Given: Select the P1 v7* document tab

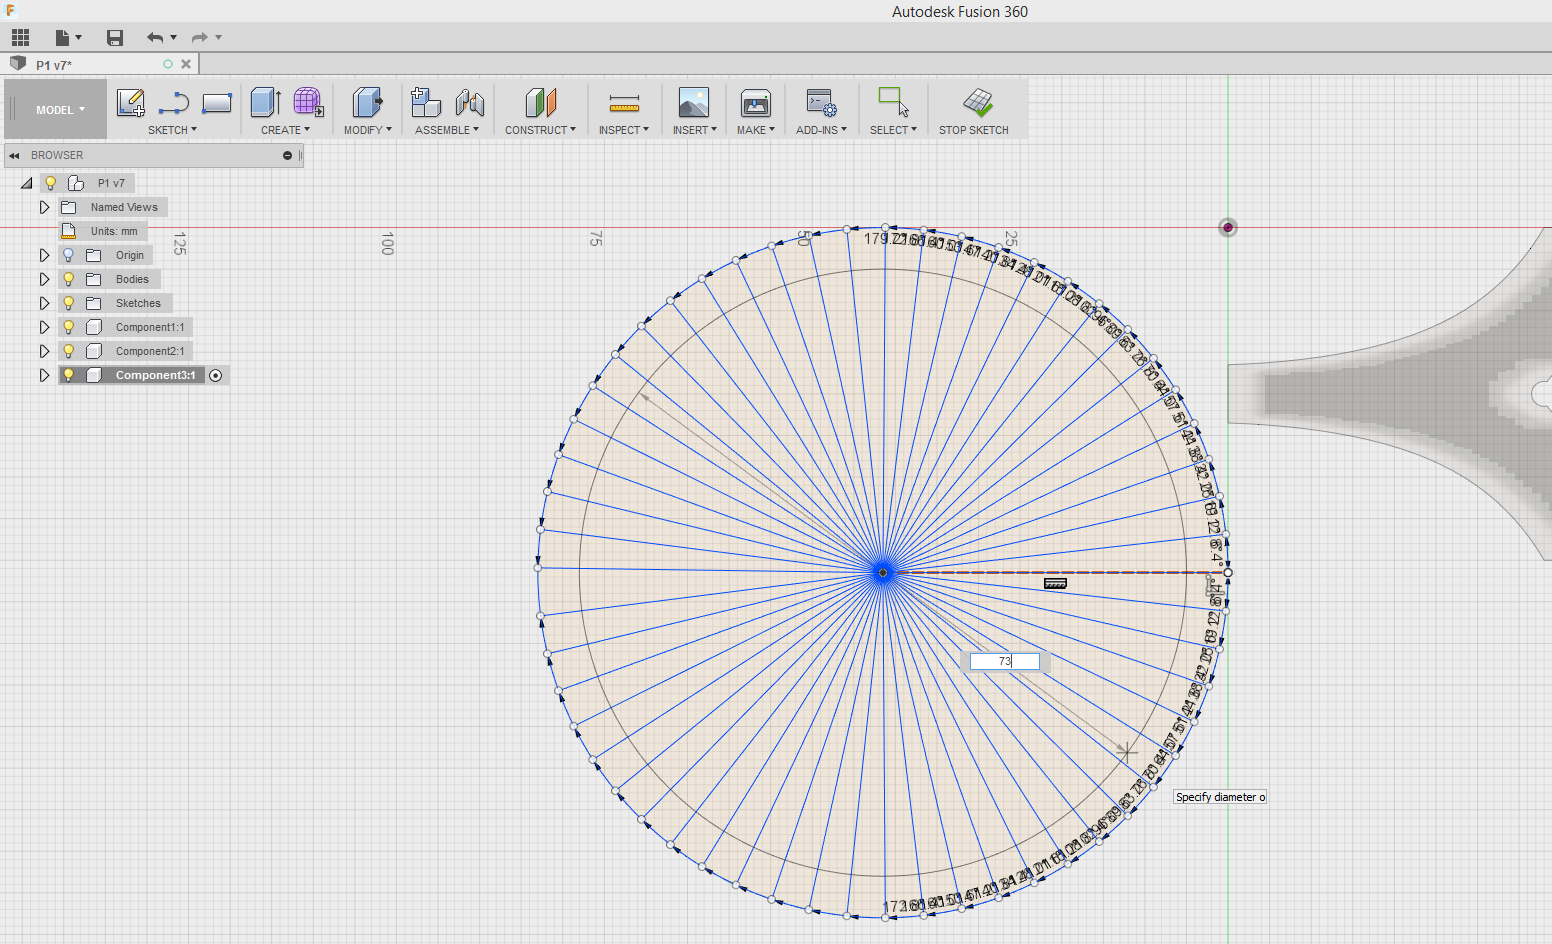Looking at the screenshot, I should tap(54, 65).
